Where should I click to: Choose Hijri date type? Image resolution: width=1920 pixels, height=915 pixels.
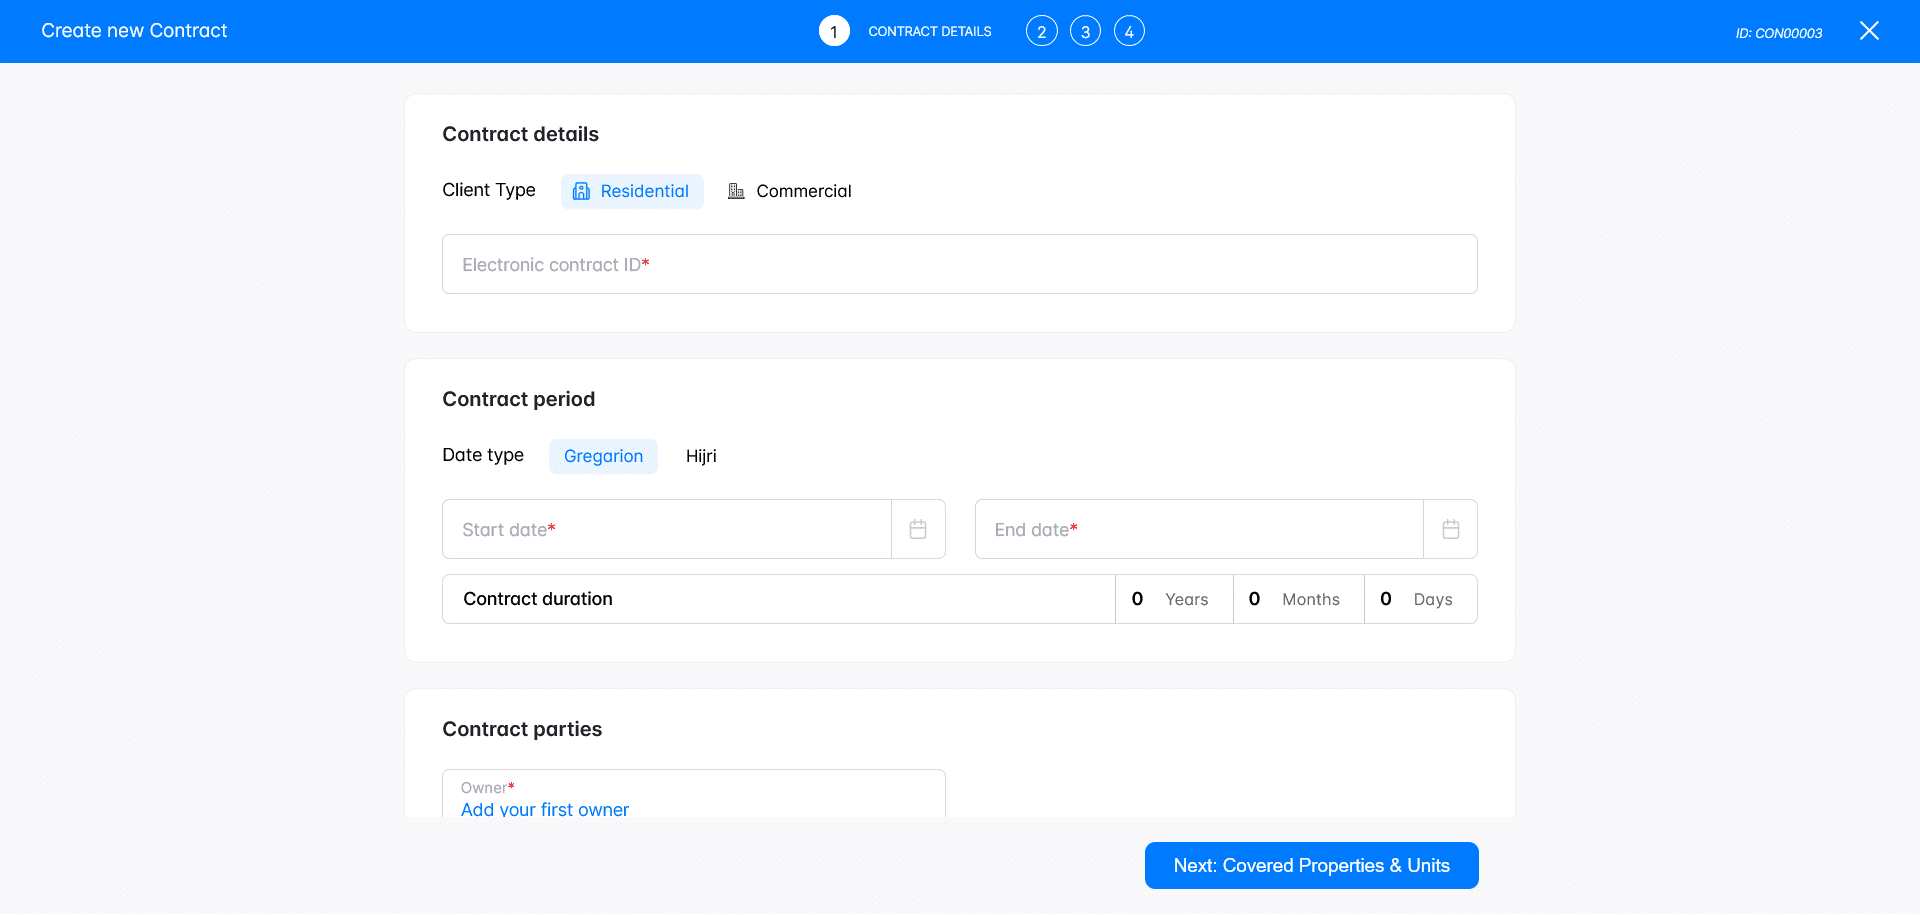(x=701, y=456)
